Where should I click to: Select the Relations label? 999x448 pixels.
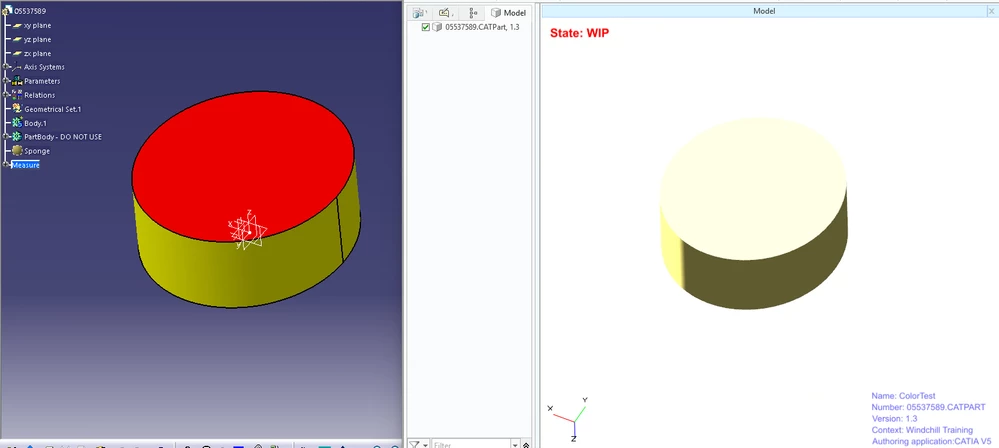[40, 95]
